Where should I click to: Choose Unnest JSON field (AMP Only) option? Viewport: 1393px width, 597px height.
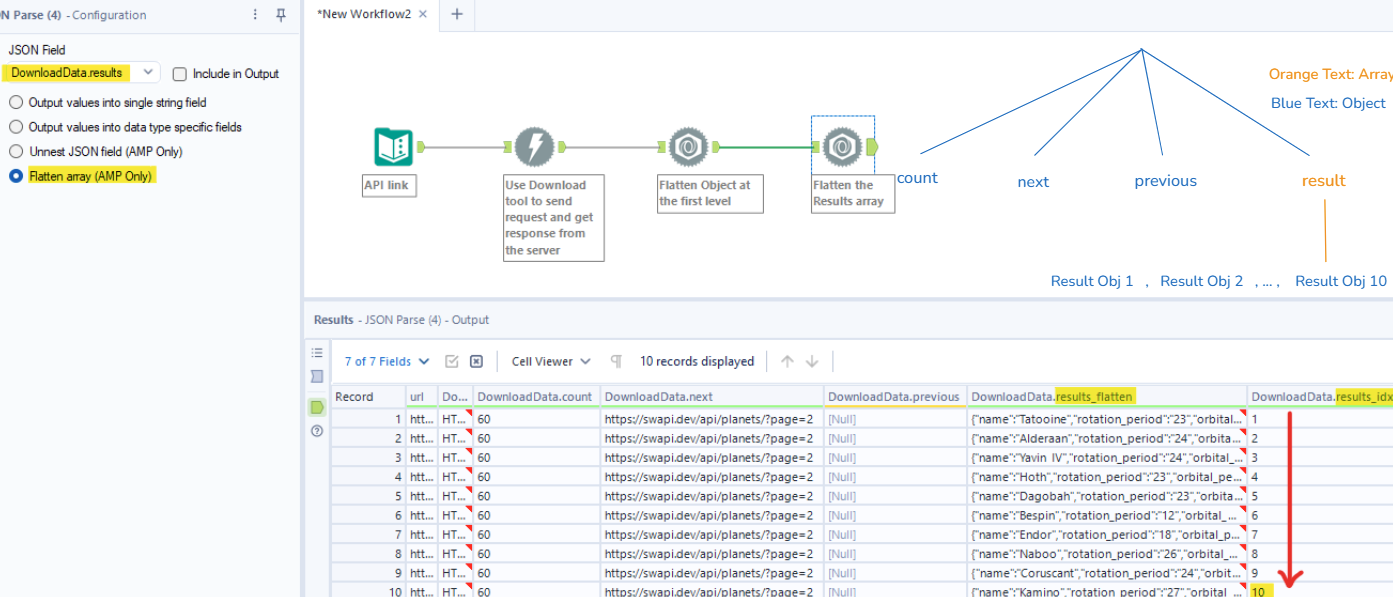tap(16, 152)
